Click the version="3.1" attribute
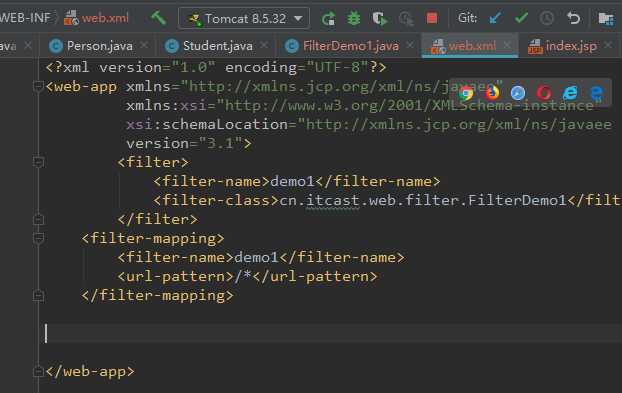Image resolution: width=622 pixels, height=393 pixels. [184, 143]
